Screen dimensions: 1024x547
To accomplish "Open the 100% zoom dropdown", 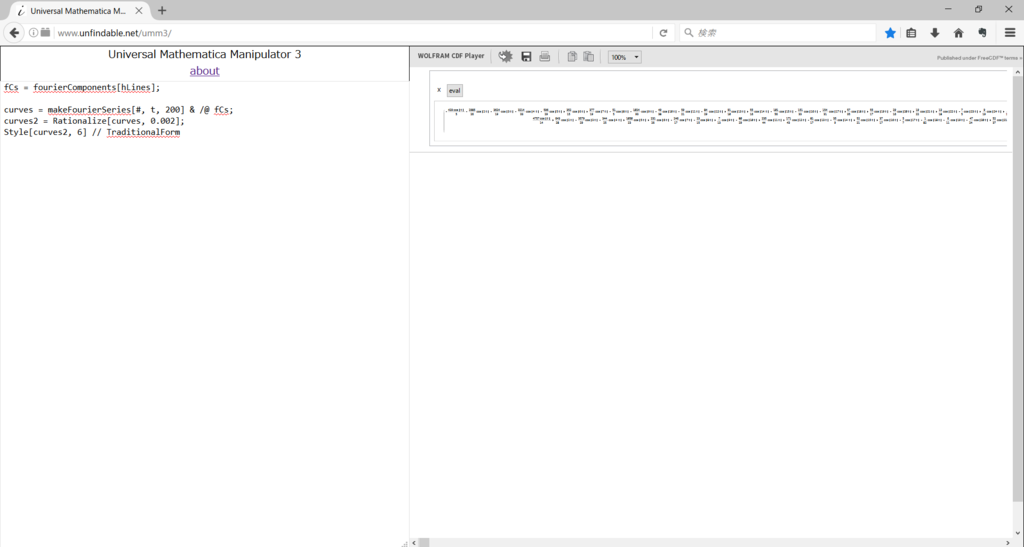I will [624, 57].
